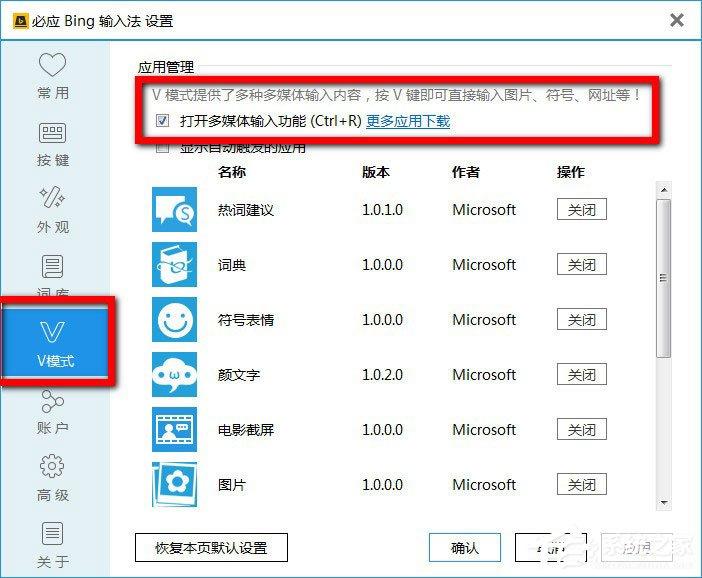Viewport: 702px width, 578px height.
Task: Click version 1.0.1.0 of 热词建议
Action: pos(382,210)
